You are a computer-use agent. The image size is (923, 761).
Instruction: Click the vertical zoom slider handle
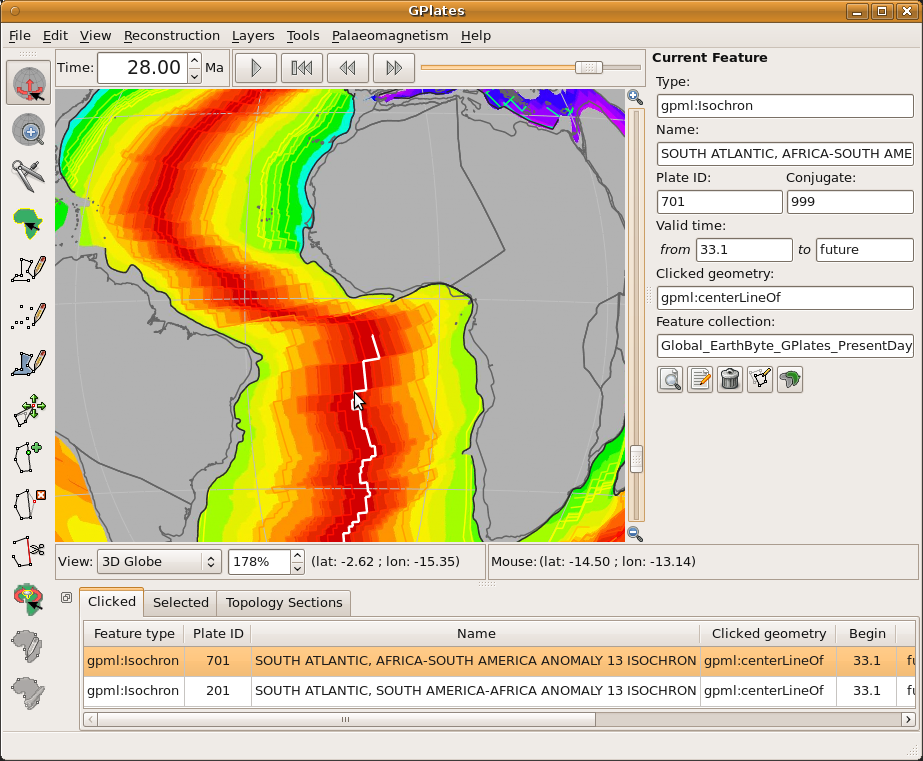coord(636,459)
